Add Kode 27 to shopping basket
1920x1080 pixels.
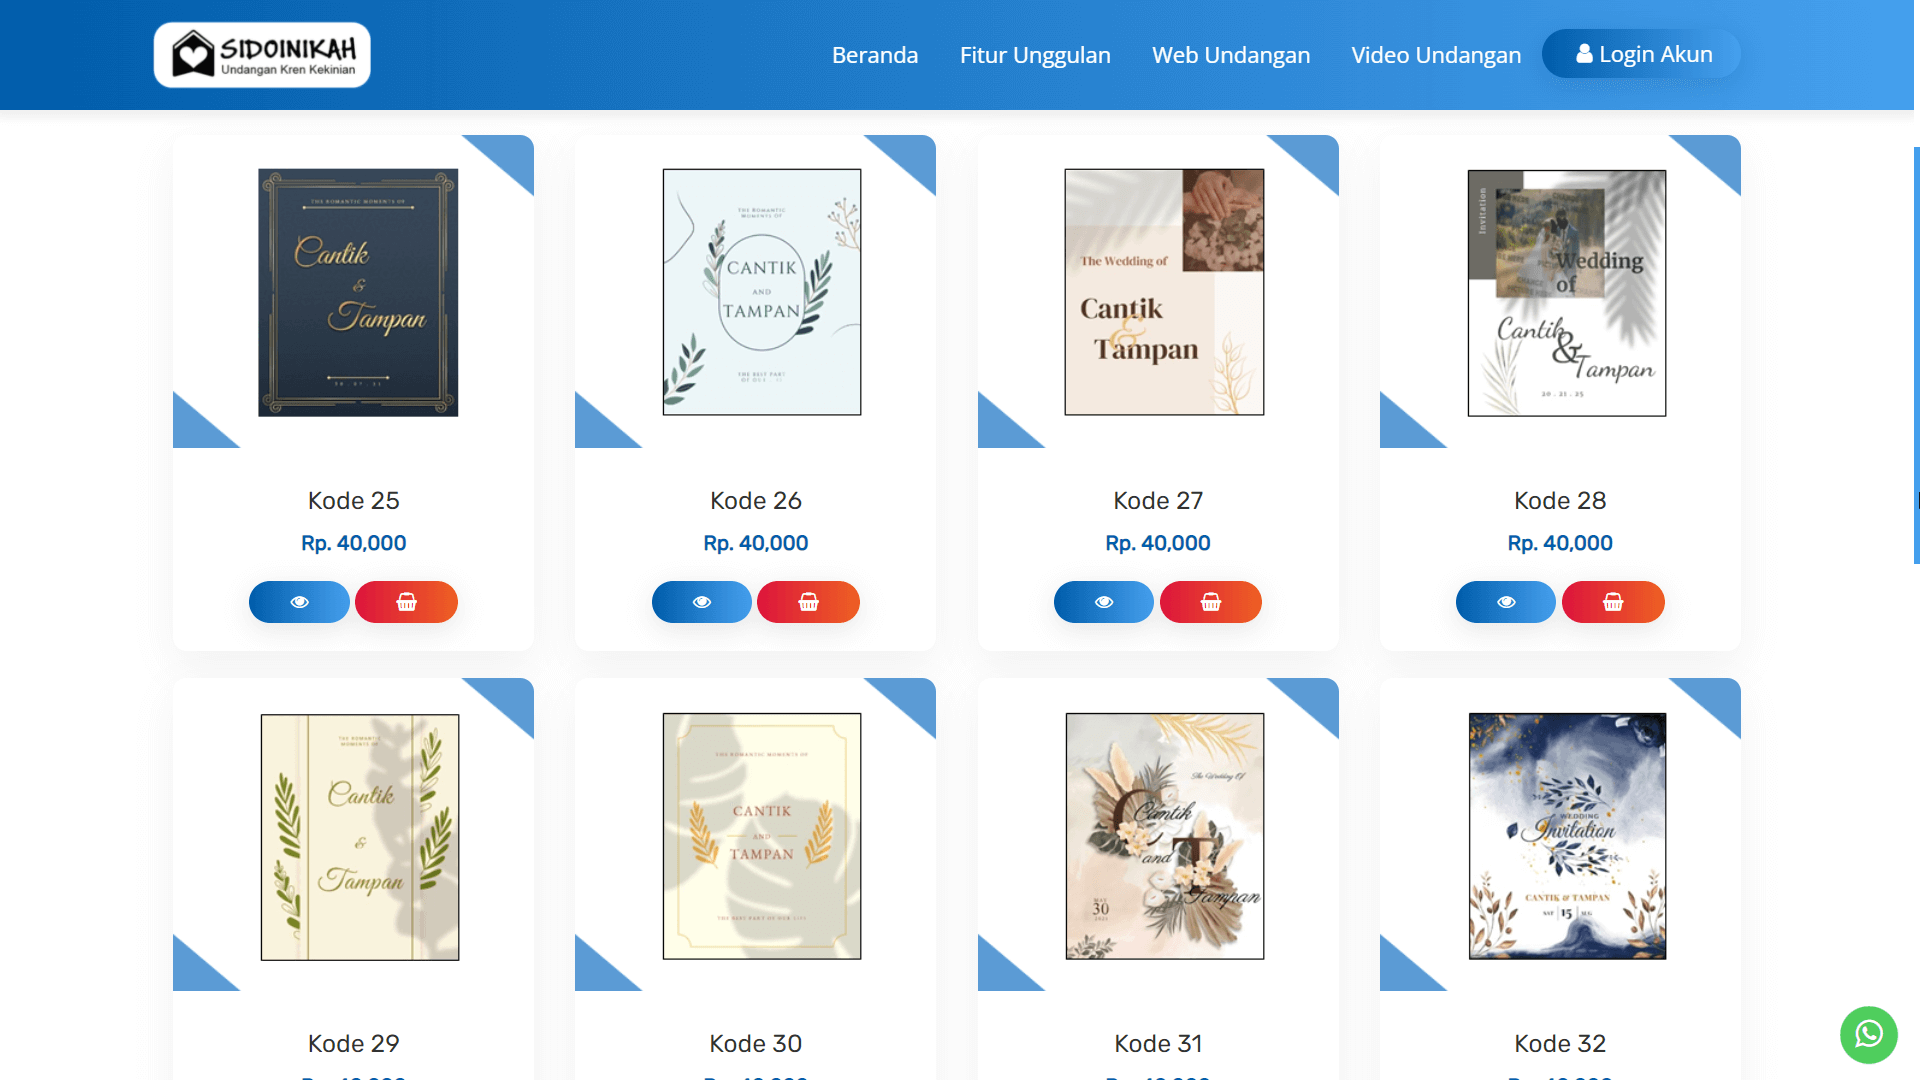[x=1210, y=602]
